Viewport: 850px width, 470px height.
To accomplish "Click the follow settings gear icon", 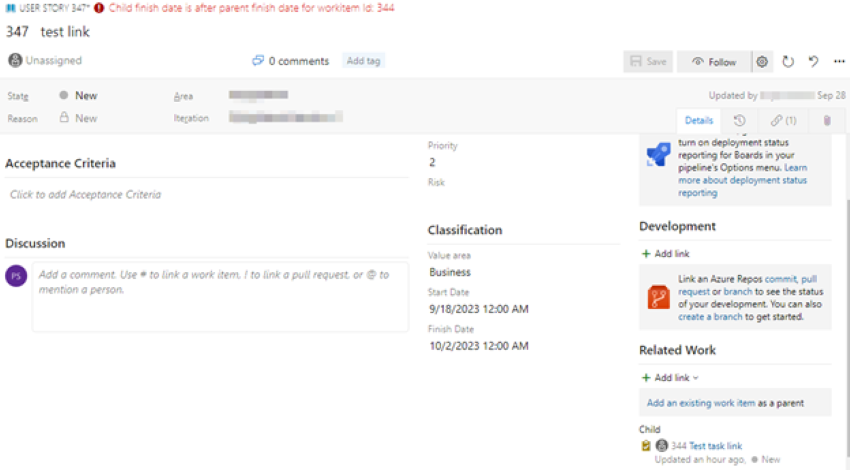I will click(x=762, y=62).
